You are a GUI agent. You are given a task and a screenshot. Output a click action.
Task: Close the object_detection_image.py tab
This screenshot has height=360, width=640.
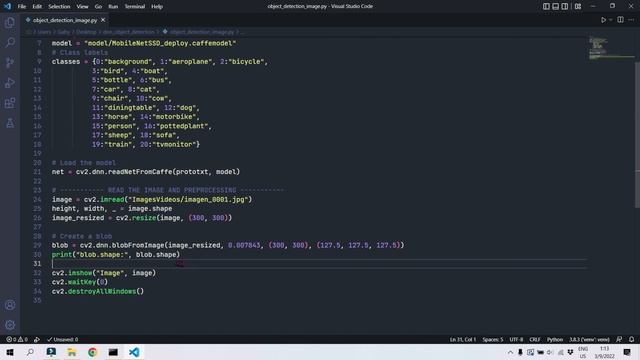click(103, 20)
